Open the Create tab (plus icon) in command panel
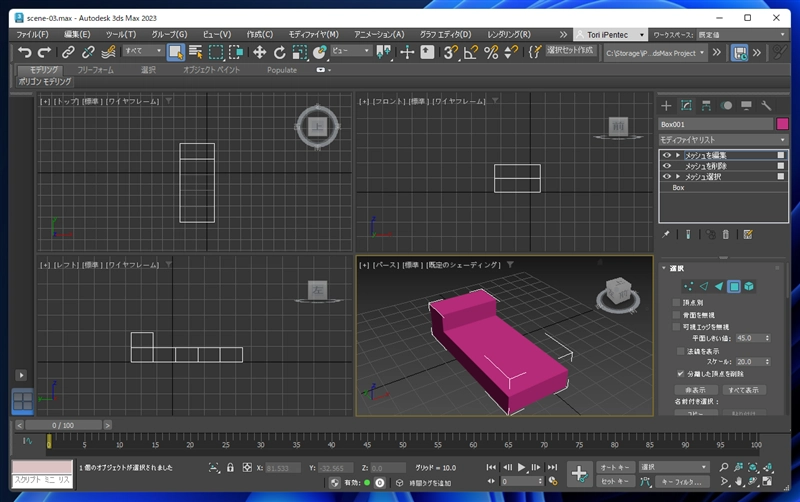The width and height of the screenshot is (800, 502). coord(666,106)
